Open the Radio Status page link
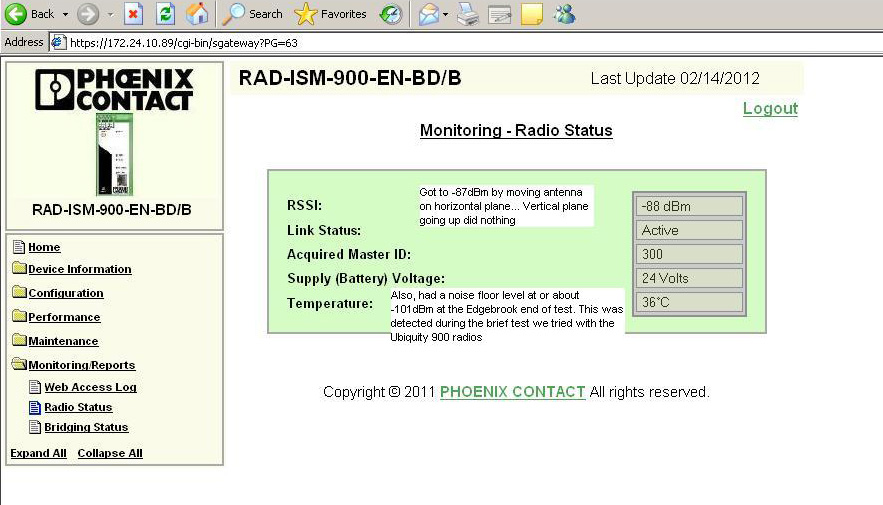The image size is (883, 505). [x=78, y=408]
